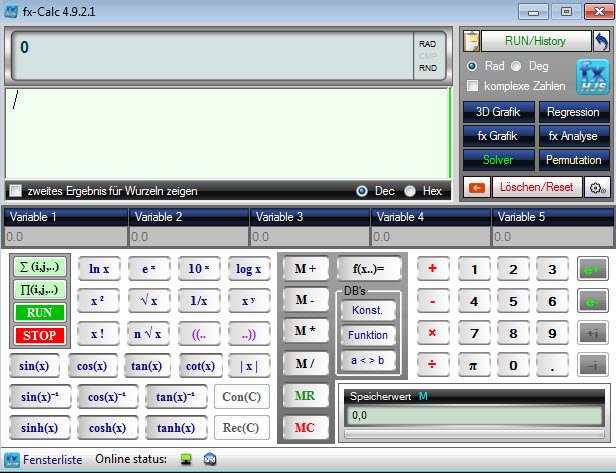Click the a < > b button
The width and height of the screenshot is (616, 473).
[368, 360]
